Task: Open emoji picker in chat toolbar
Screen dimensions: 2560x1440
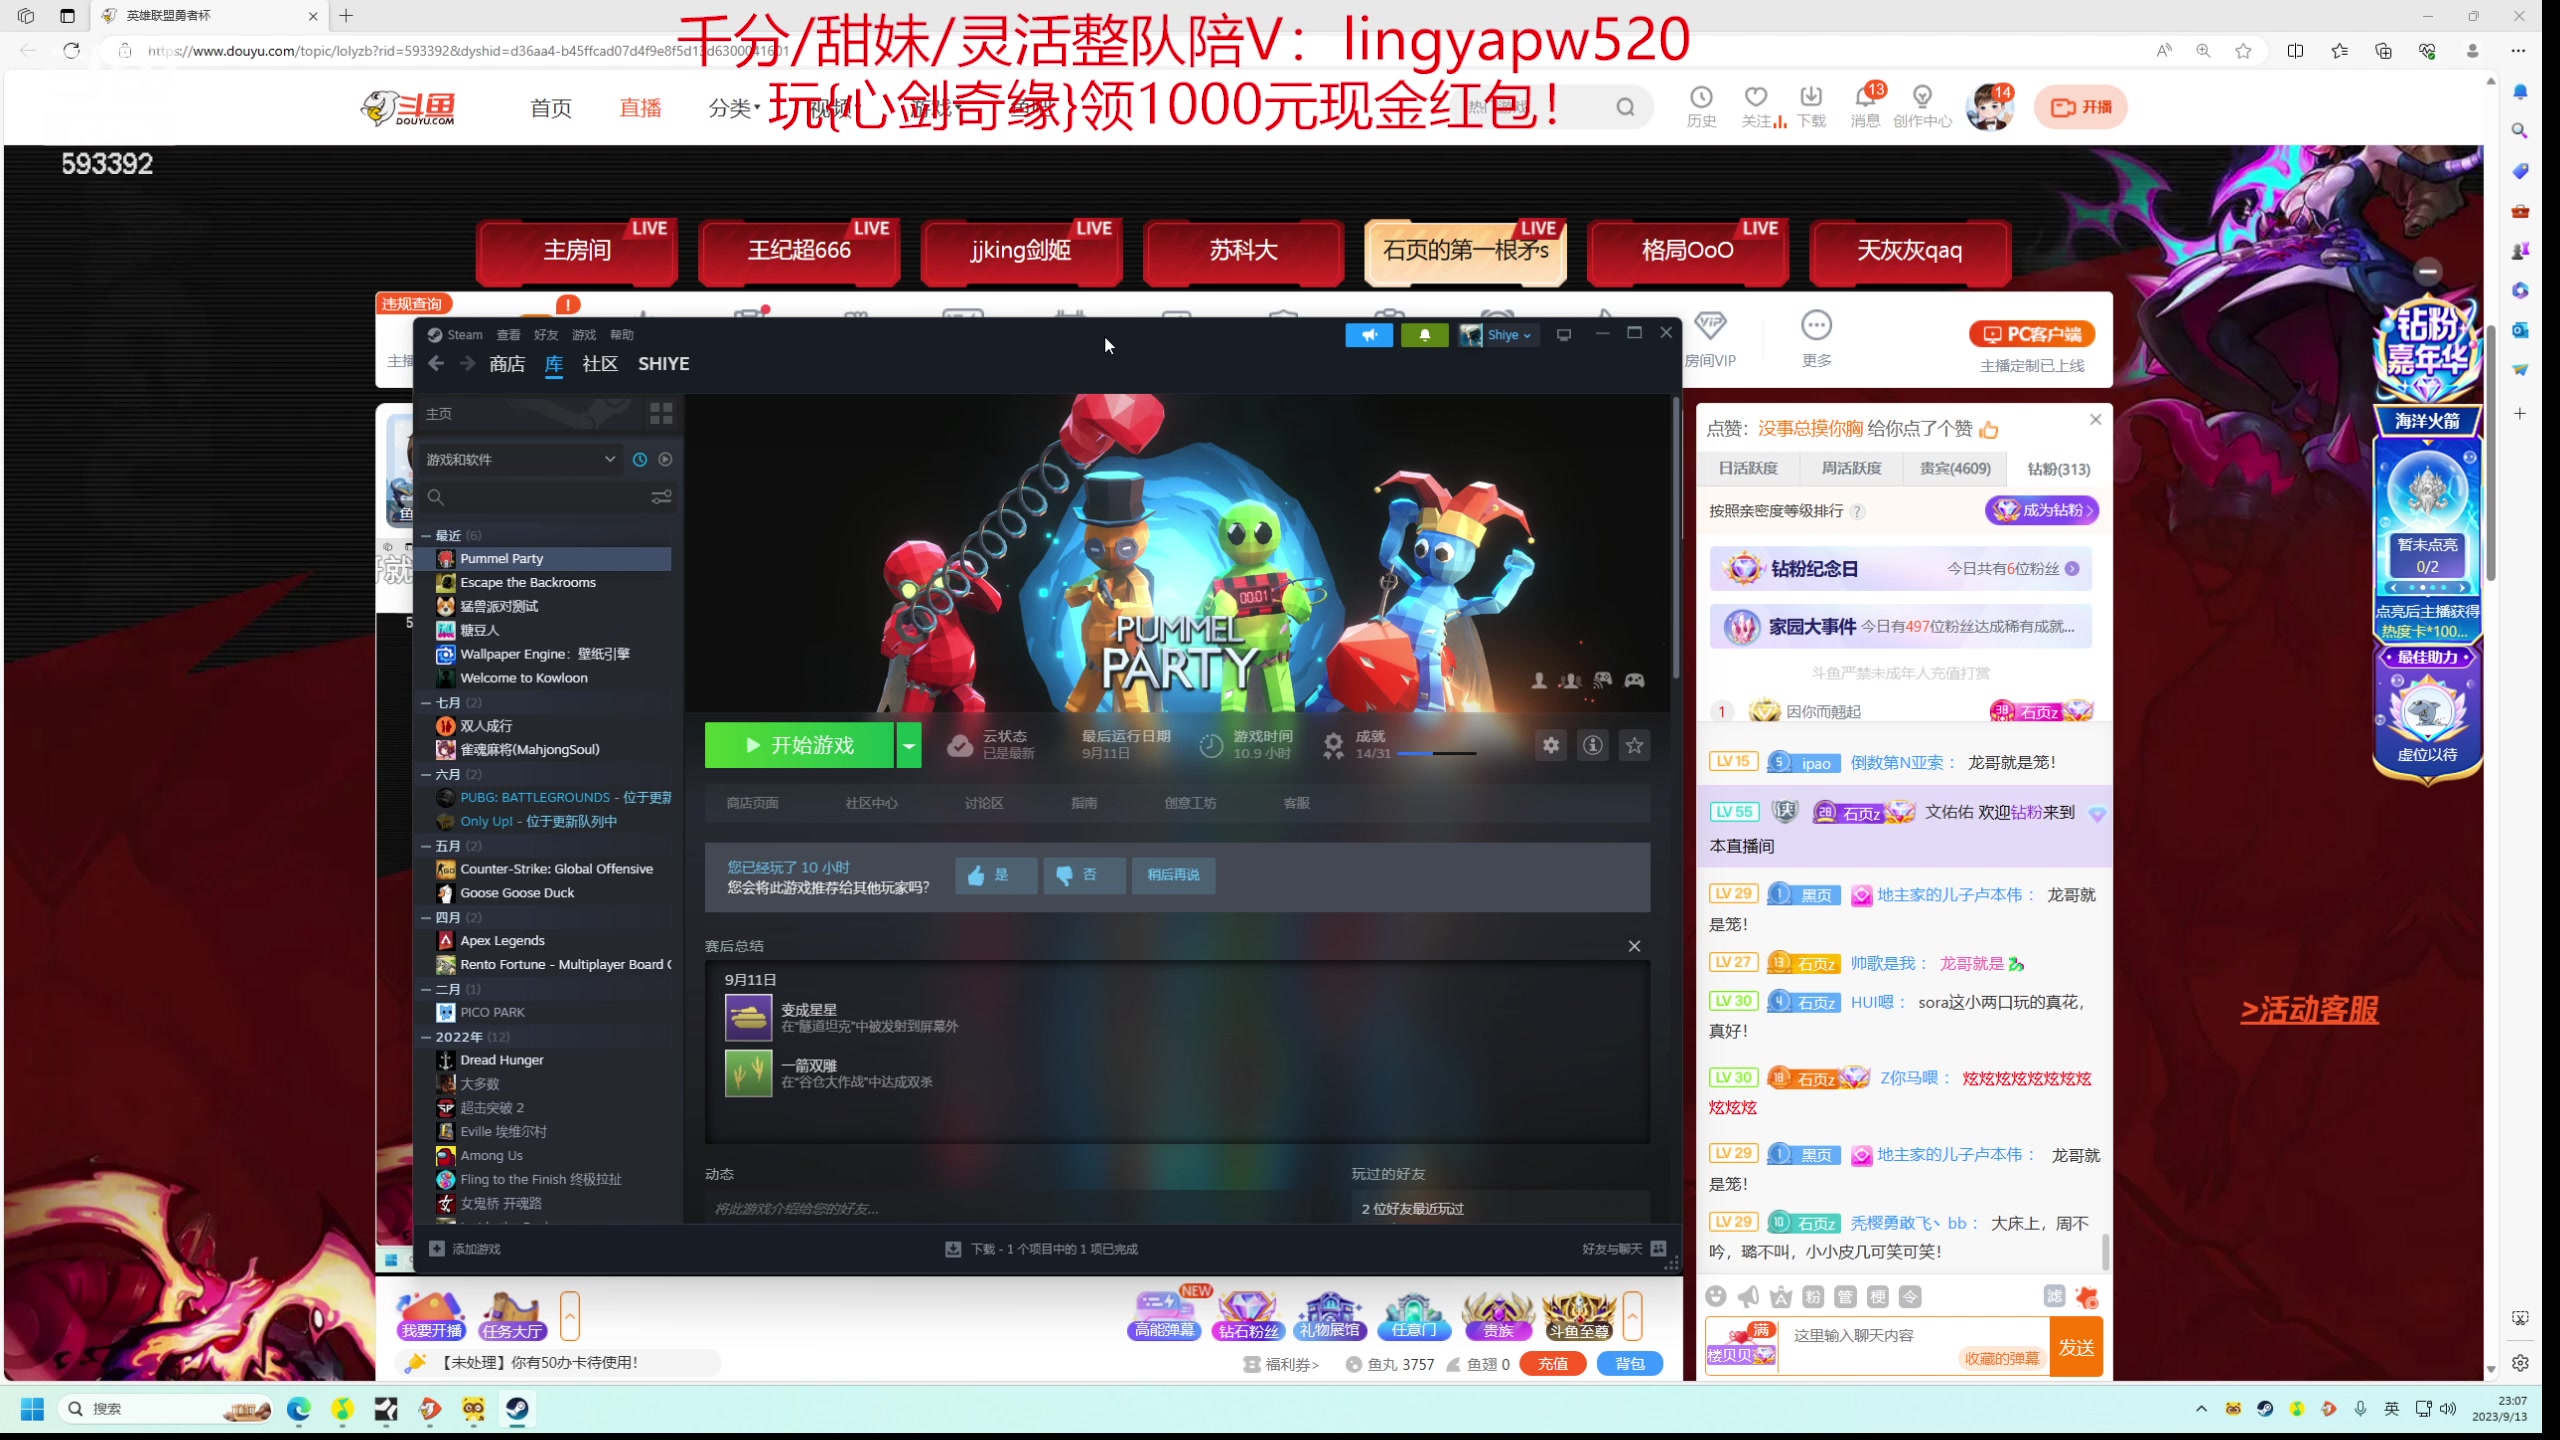Action: (x=1716, y=1297)
